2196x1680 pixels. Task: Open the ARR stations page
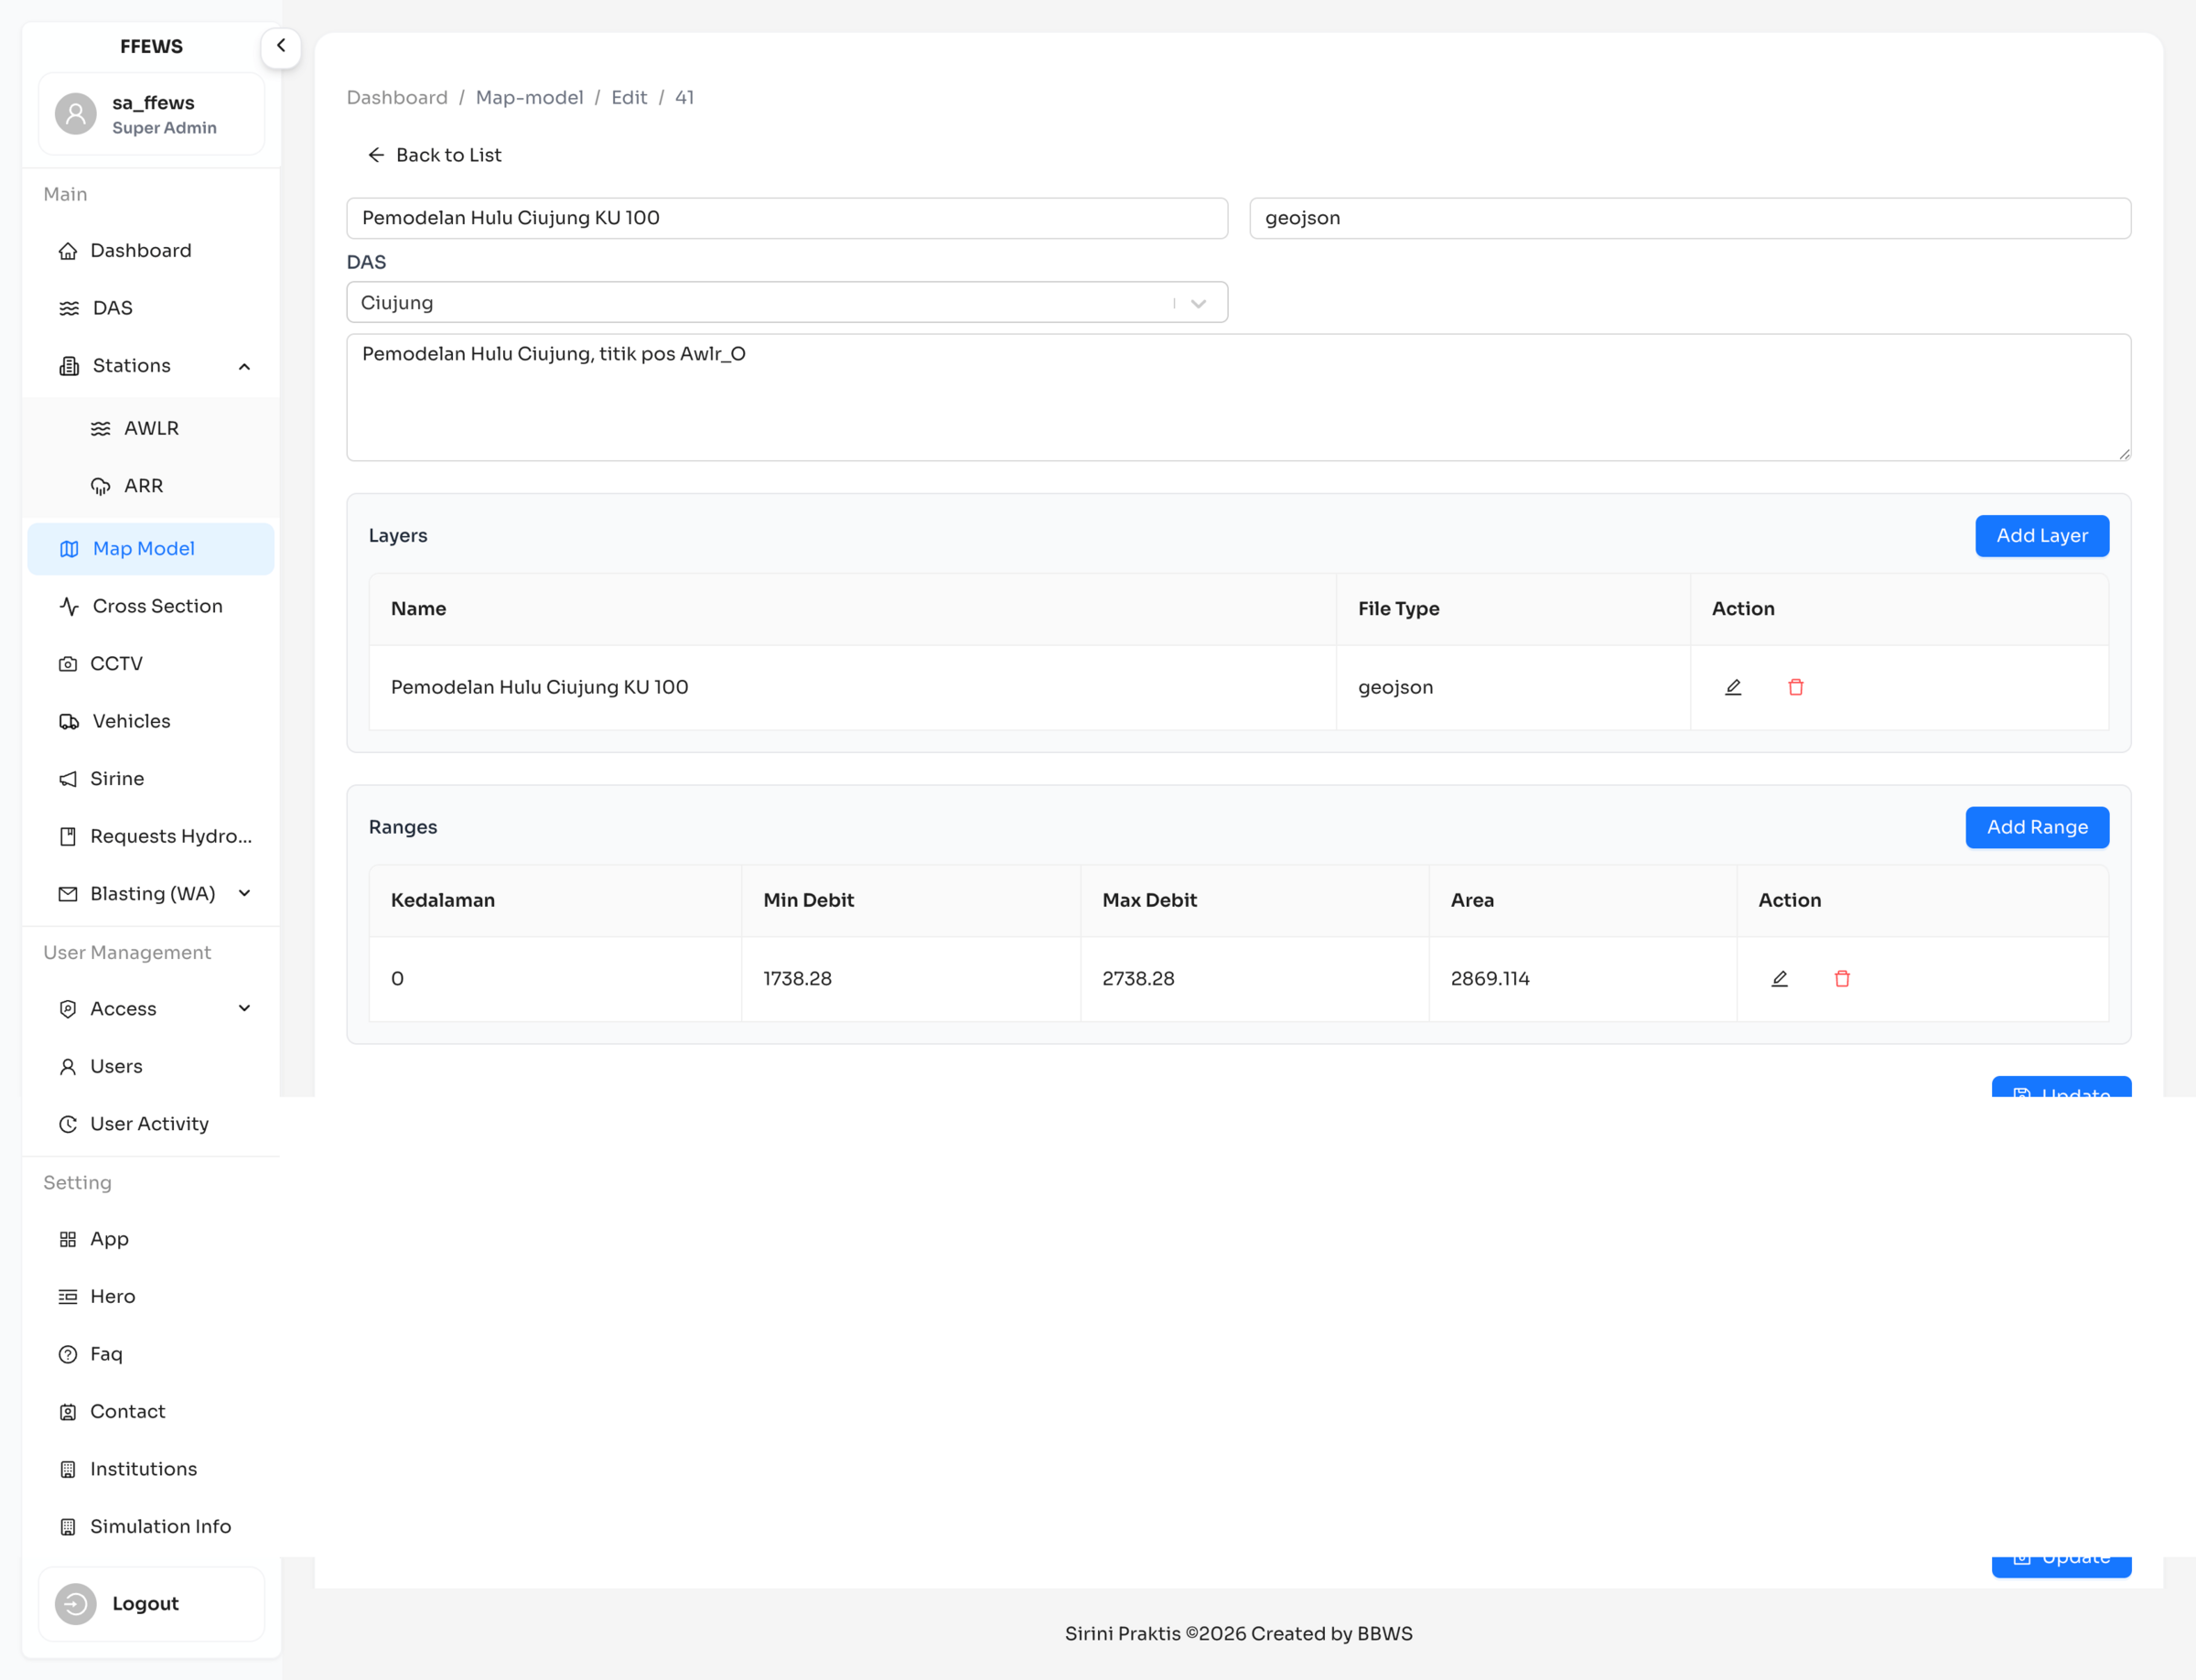[x=151, y=486]
